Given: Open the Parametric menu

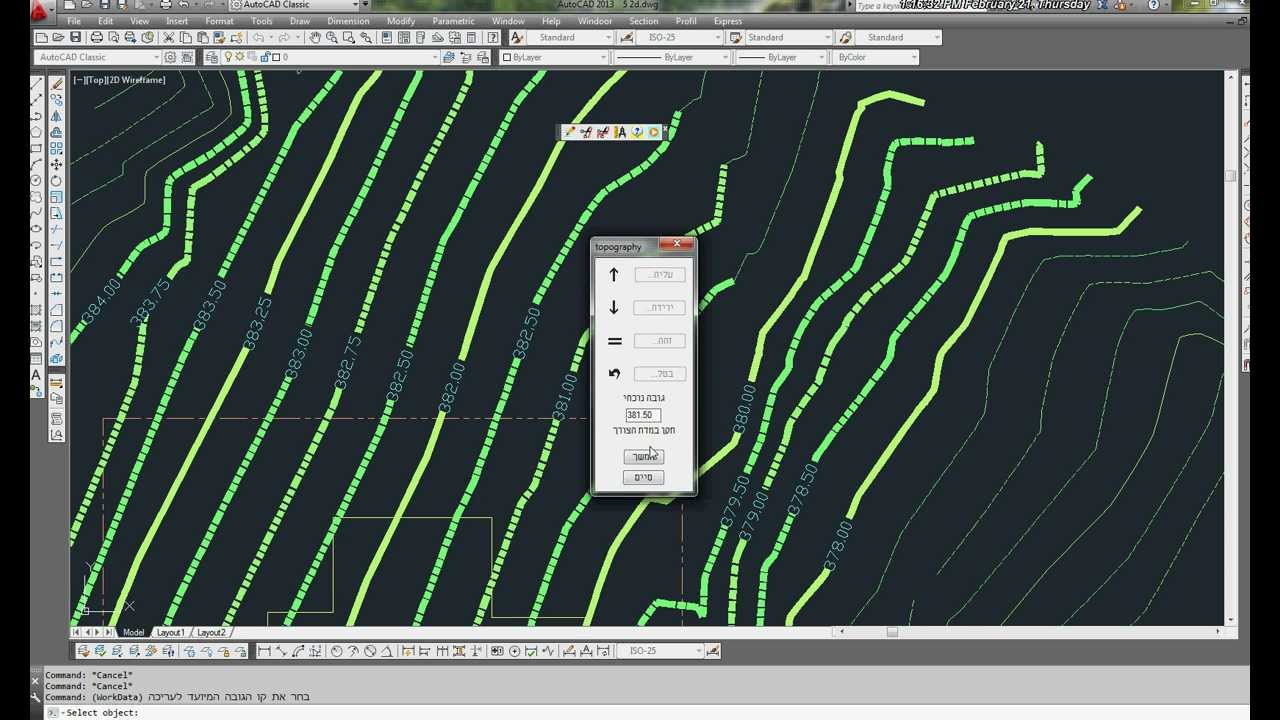Looking at the screenshot, I should pyautogui.click(x=453, y=21).
